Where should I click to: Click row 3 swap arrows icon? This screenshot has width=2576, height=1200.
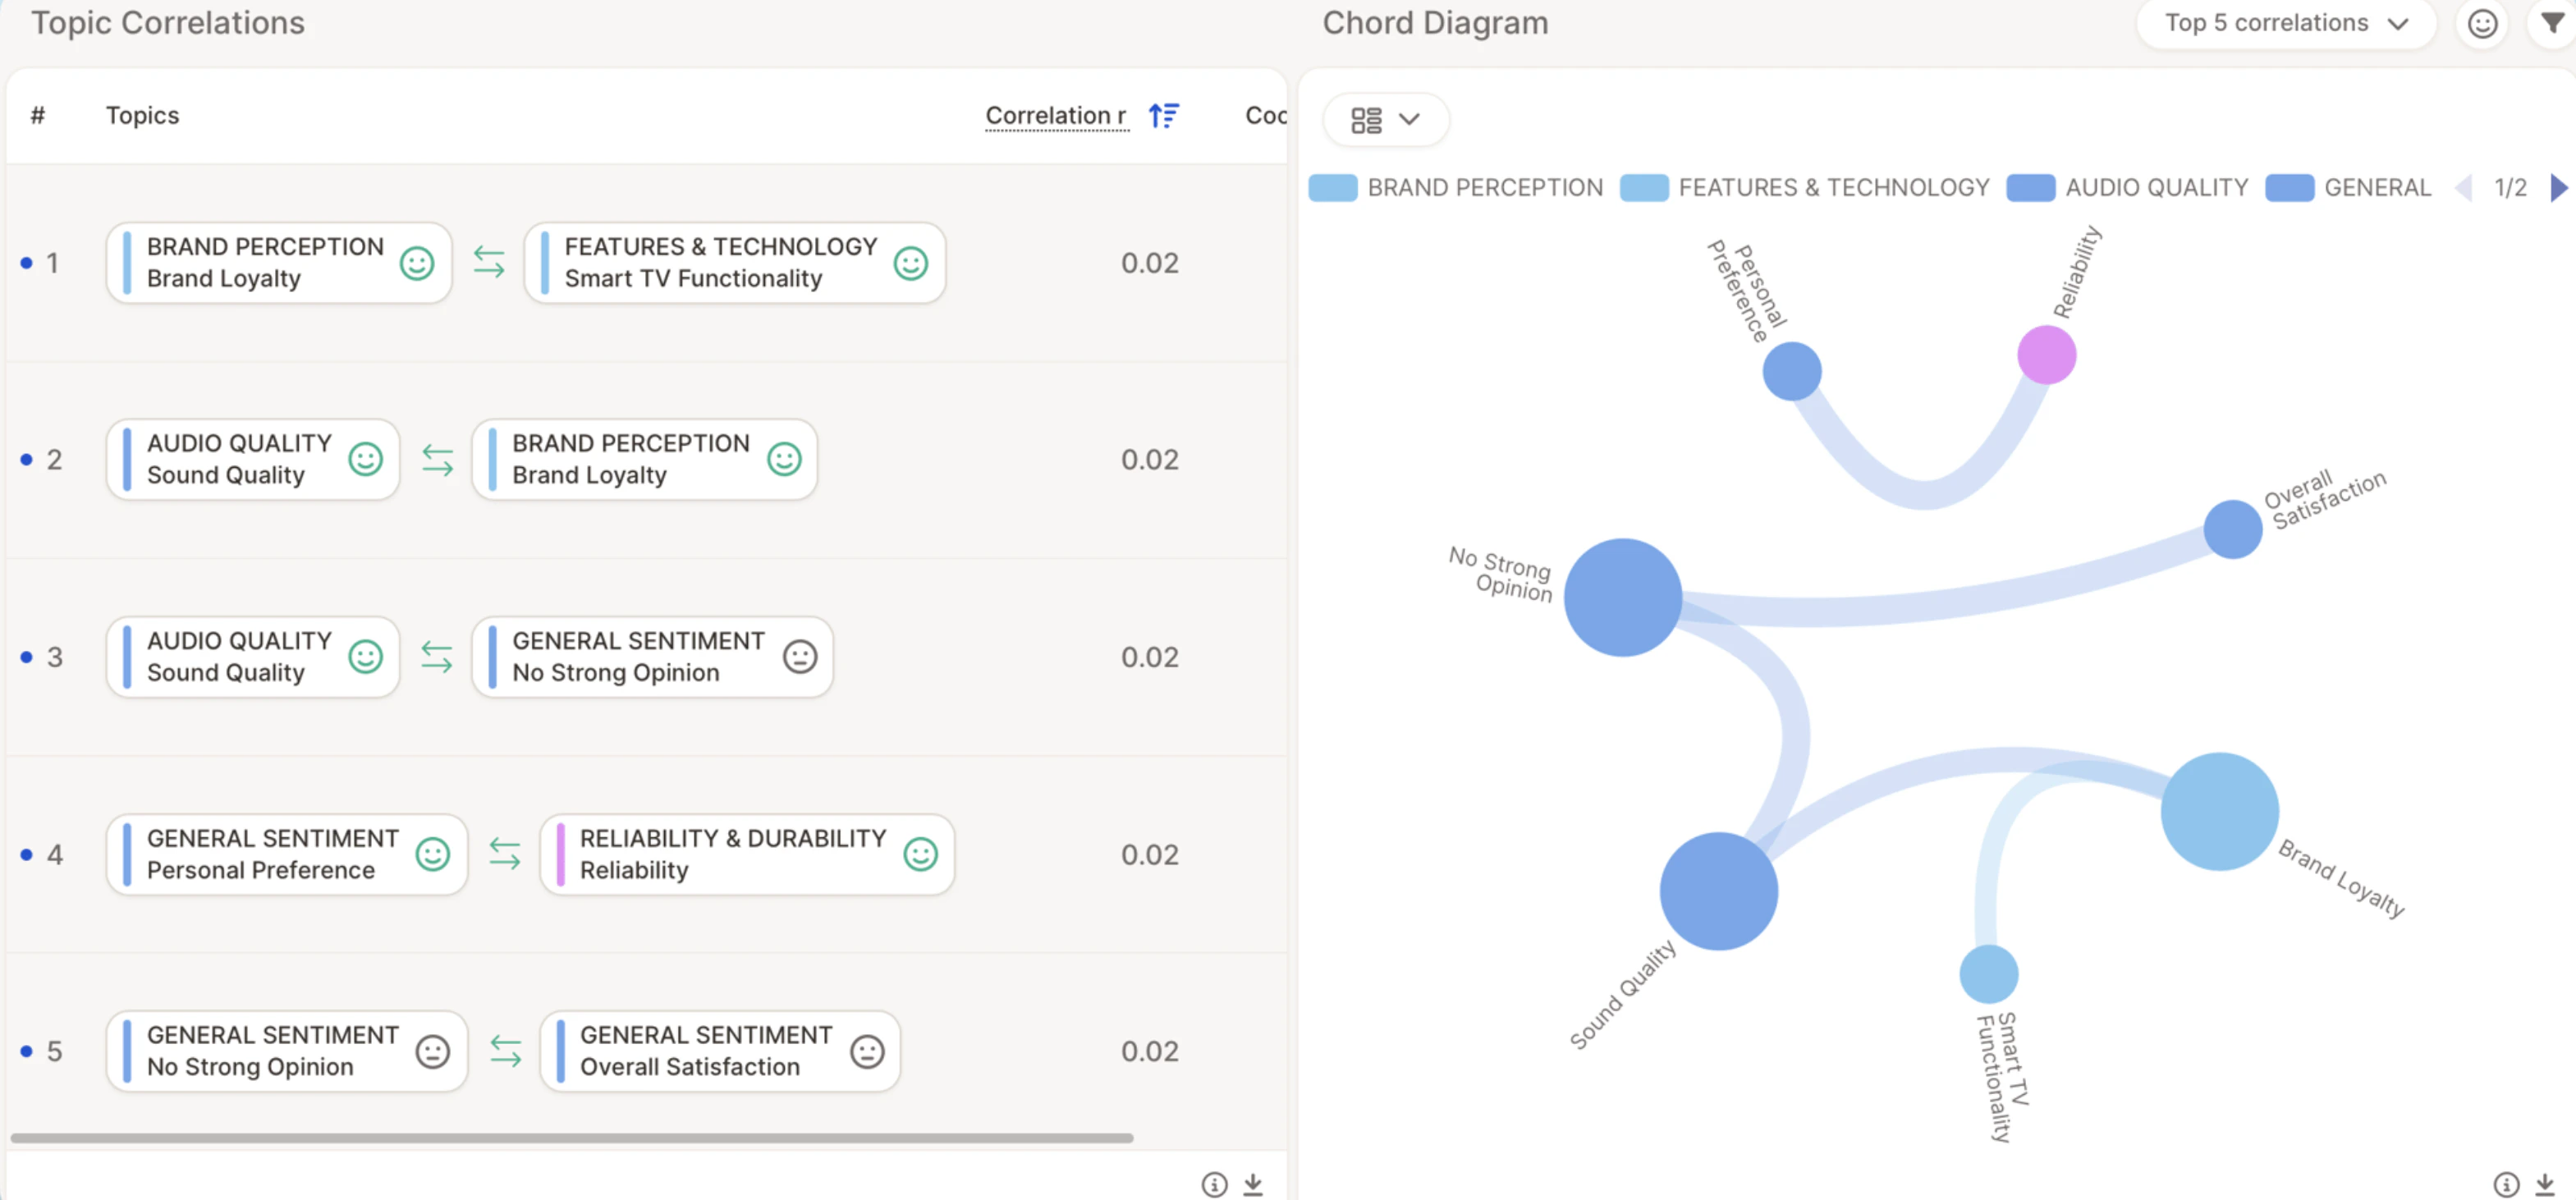[x=437, y=657]
